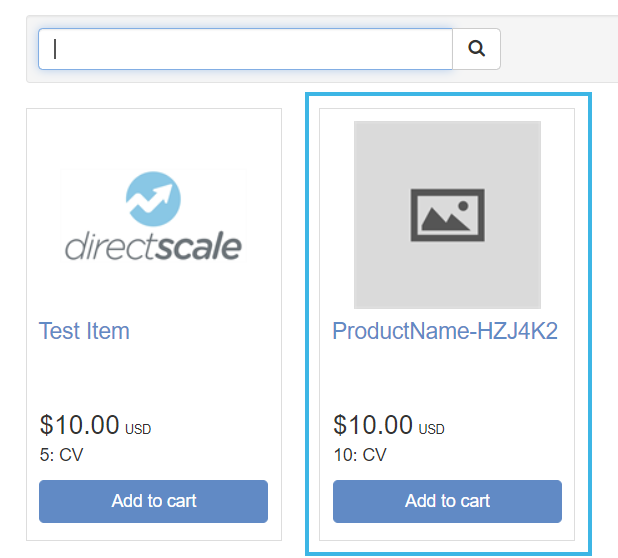Click the $10.00 price under Test Item
Viewport: 618px width, 558px height.
[x=80, y=425]
